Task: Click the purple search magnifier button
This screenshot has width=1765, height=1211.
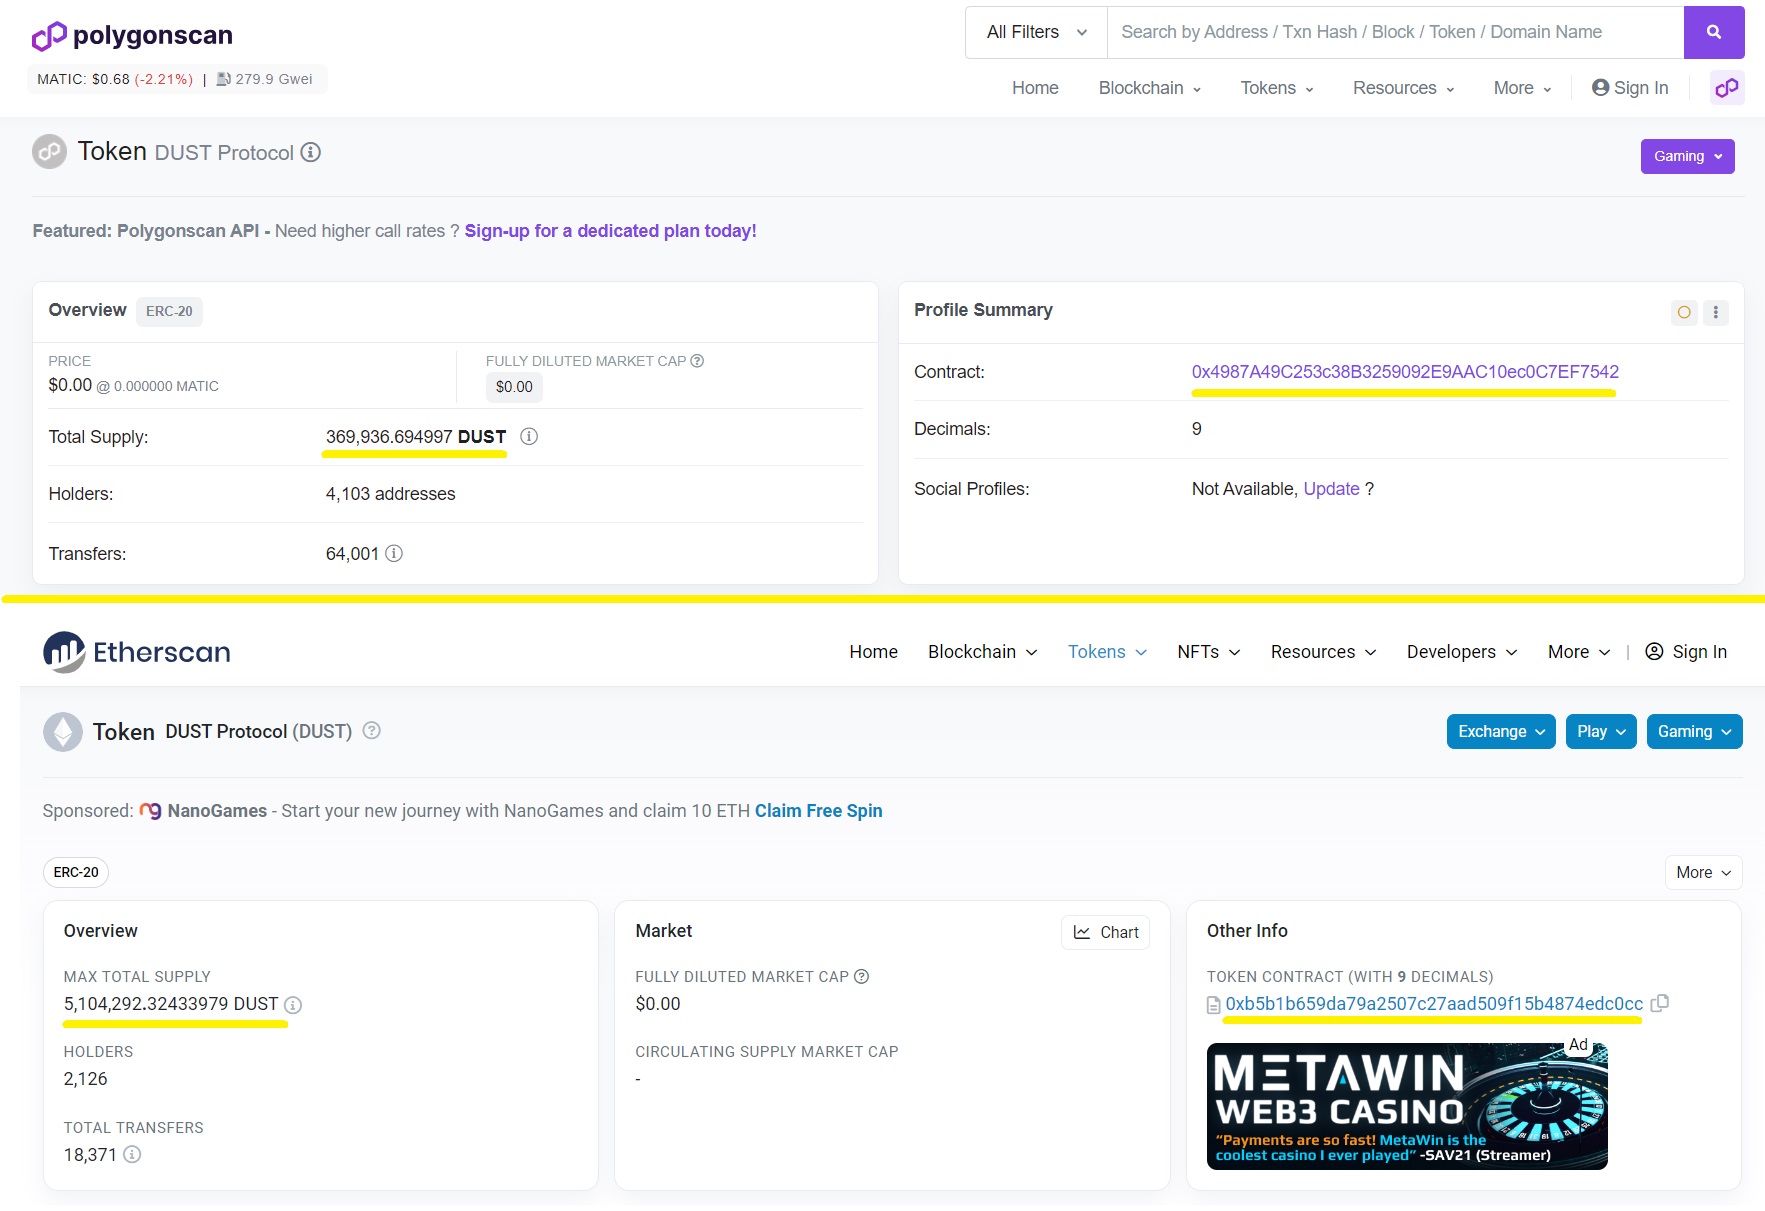Action: coord(1714,32)
